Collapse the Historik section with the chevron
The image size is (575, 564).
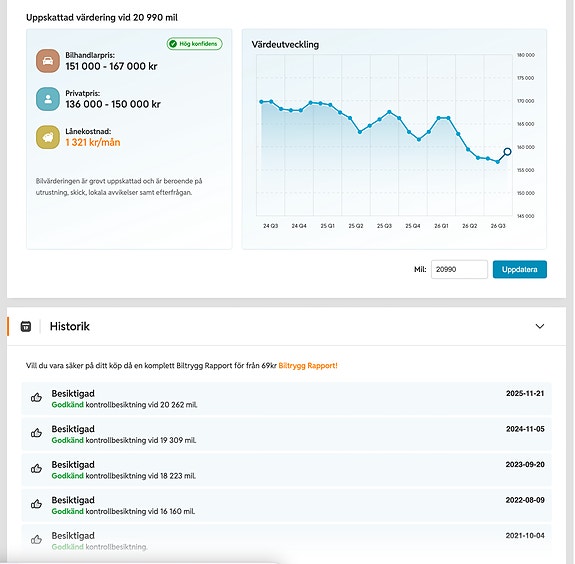tap(539, 326)
